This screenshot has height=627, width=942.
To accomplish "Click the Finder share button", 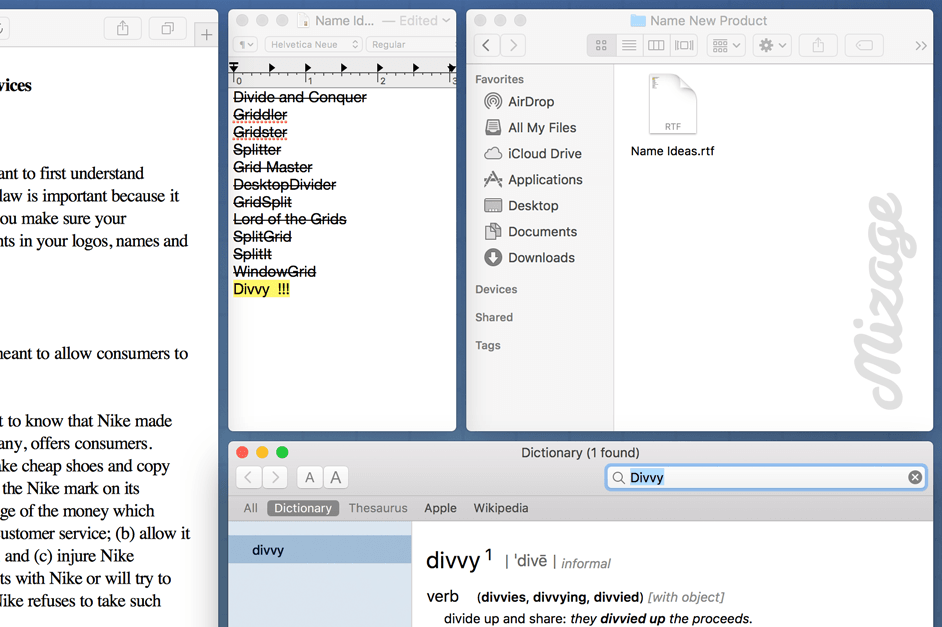I will click(x=818, y=45).
